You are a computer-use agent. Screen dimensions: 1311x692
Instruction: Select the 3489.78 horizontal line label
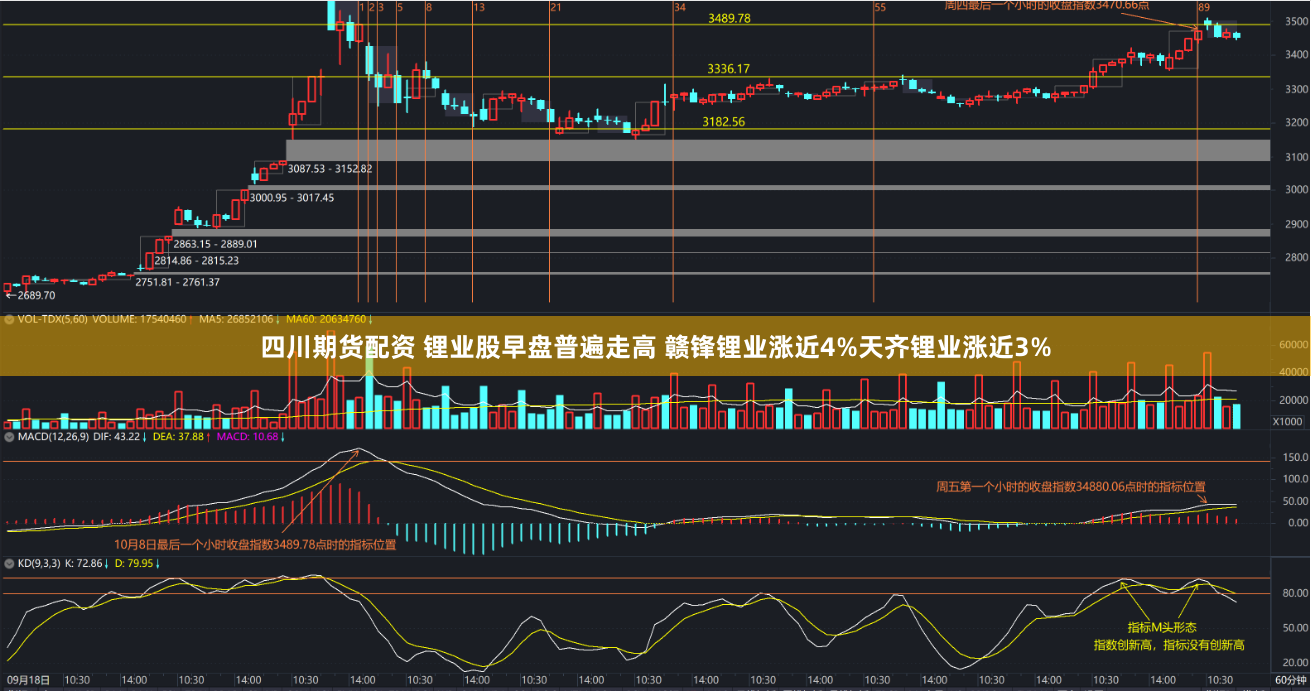(x=729, y=19)
